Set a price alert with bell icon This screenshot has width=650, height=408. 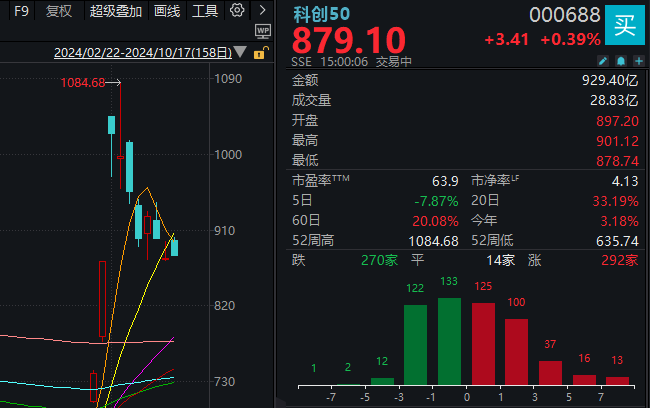[x=621, y=61]
